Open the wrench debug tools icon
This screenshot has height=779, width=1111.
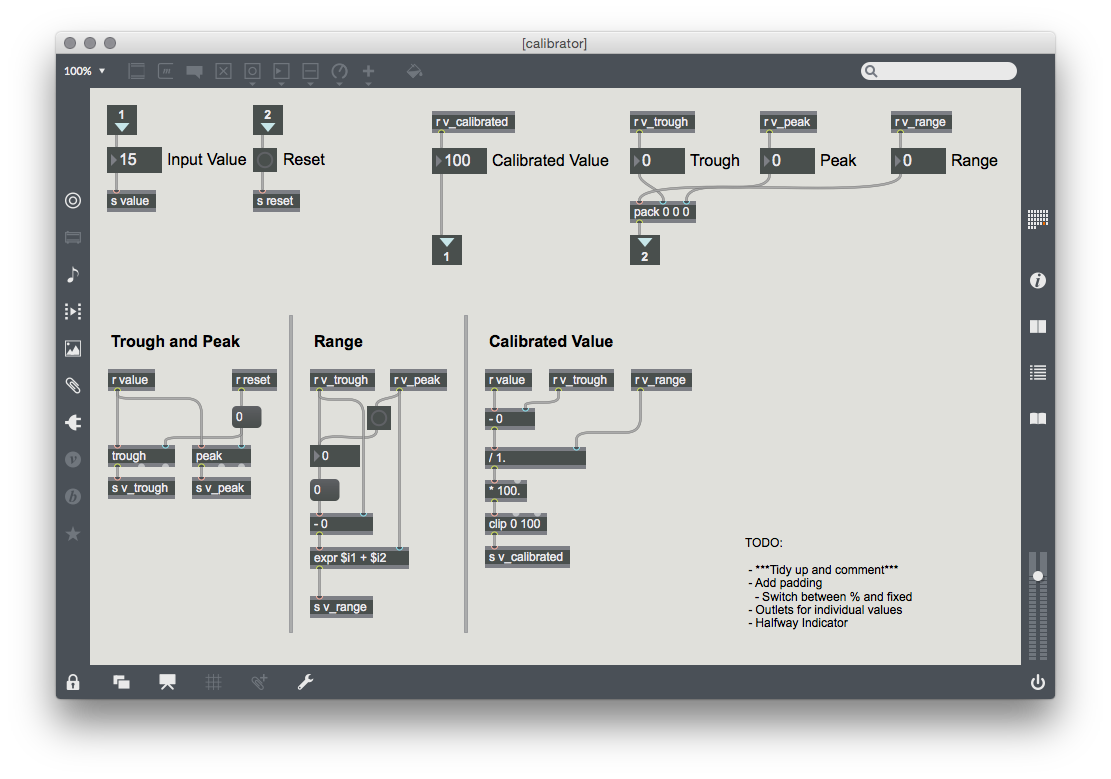tap(305, 682)
